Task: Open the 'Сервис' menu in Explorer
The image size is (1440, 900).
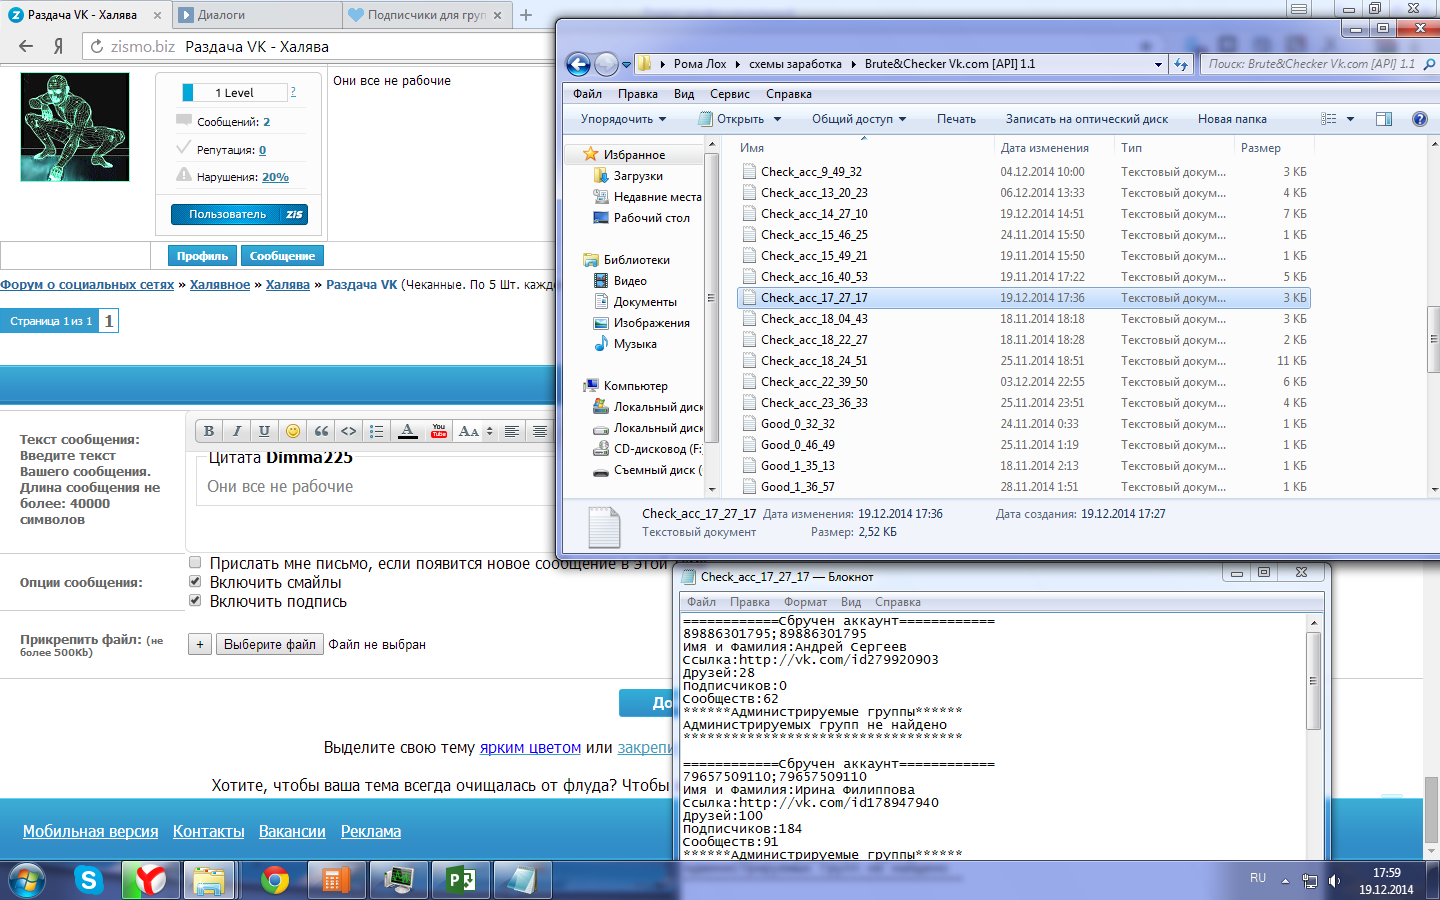Action: 730,94
